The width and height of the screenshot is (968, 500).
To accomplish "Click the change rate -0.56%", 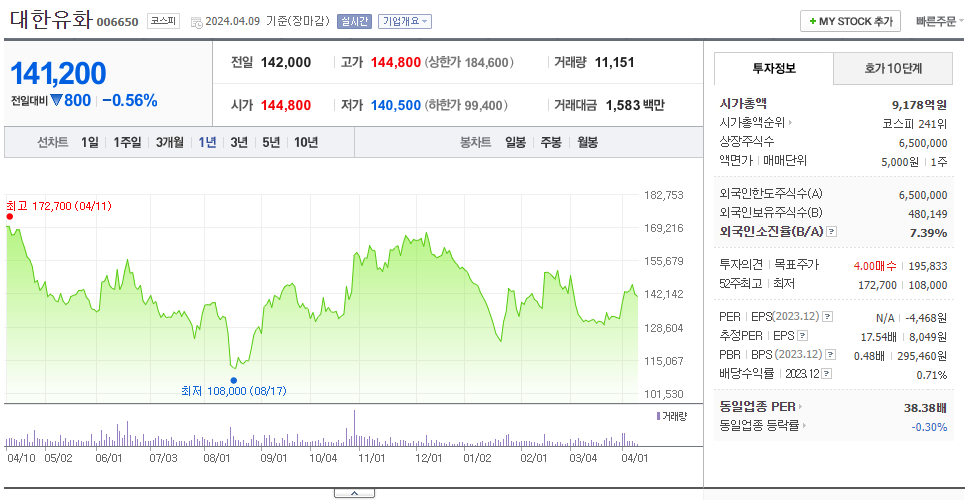I will tap(130, 101).
